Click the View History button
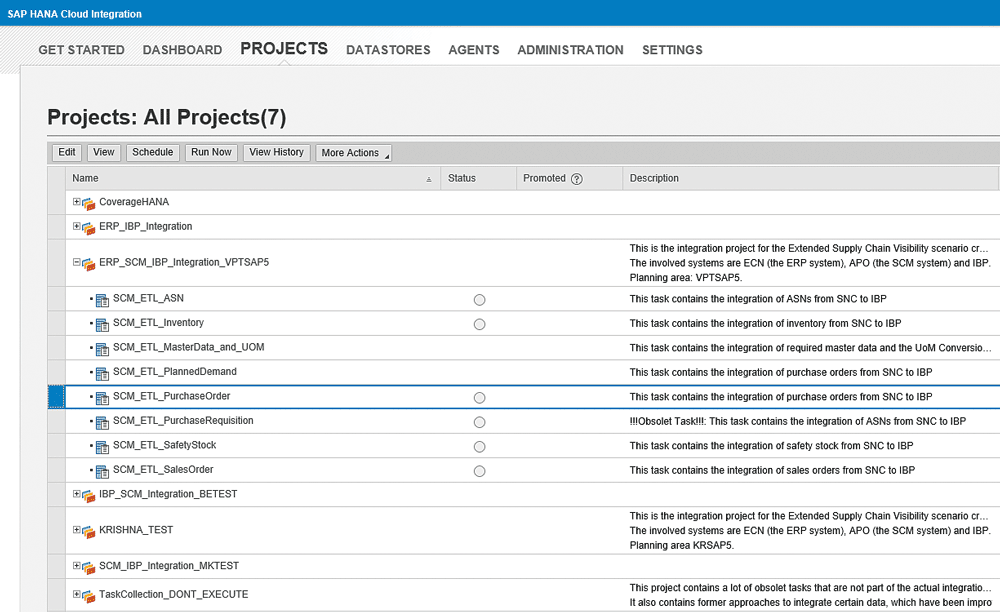Viewport: 1000px width, 612px height. (276, 152)
